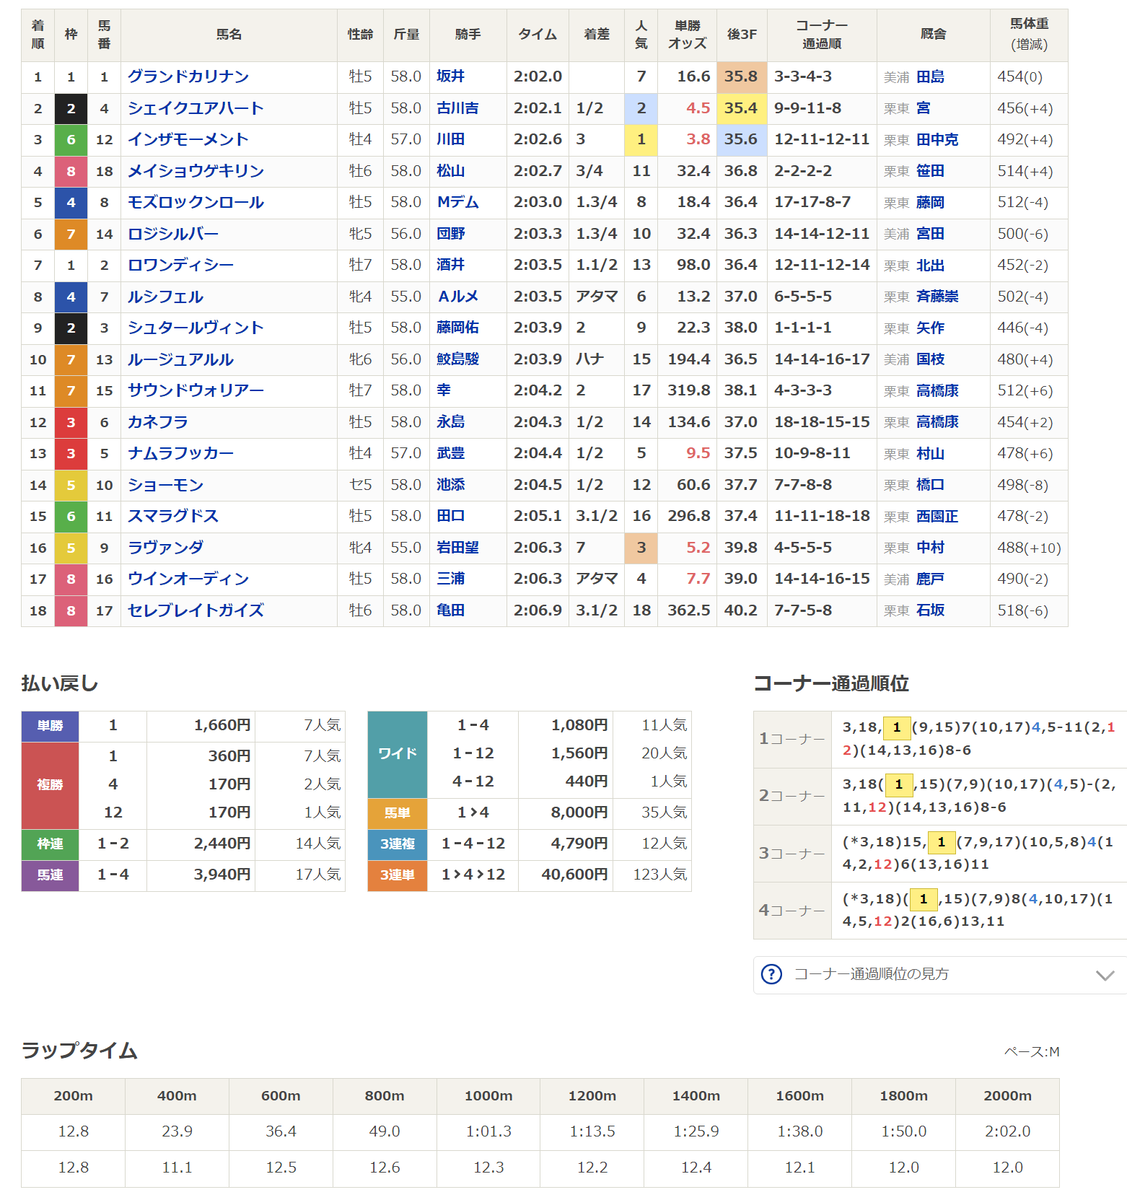
Task: Open horse ロジシルバー link
Action: tap(173, 234)
